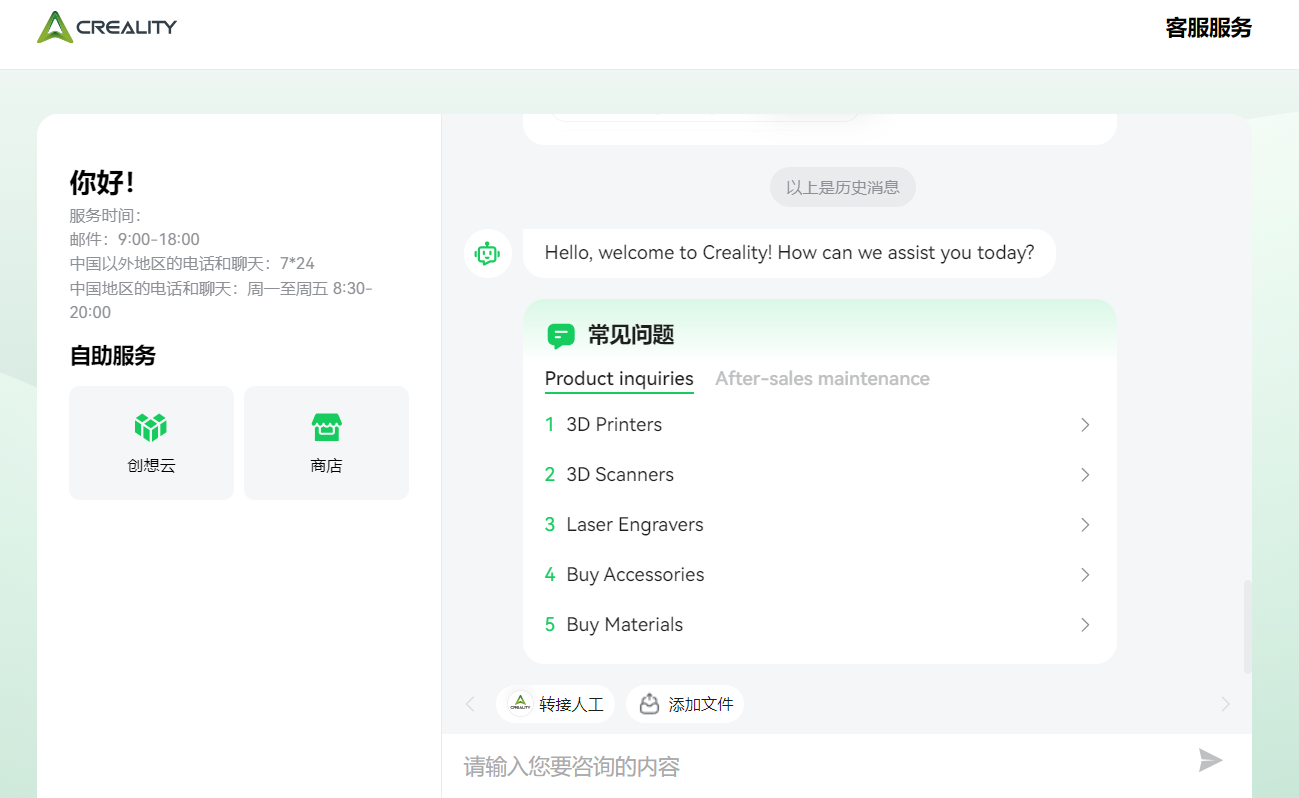Expand the Buy Materials row chevron
The image size is (1299, 798).
(x=1085, y=625)
